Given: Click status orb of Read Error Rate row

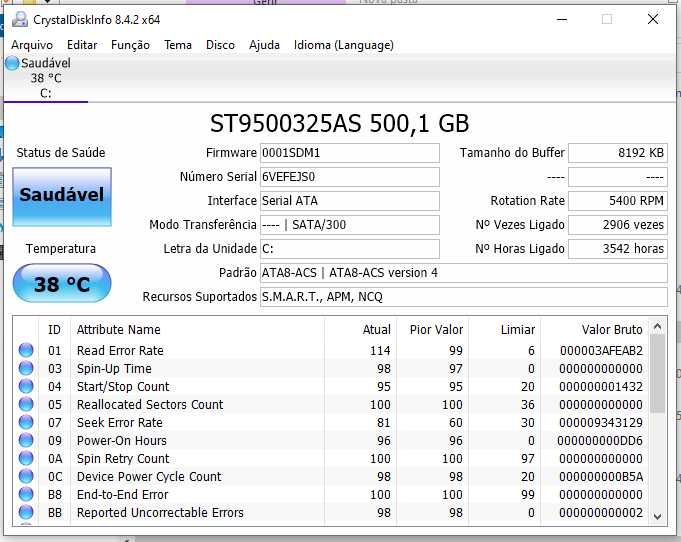Looking at the screenshot, I should point(26,350).
